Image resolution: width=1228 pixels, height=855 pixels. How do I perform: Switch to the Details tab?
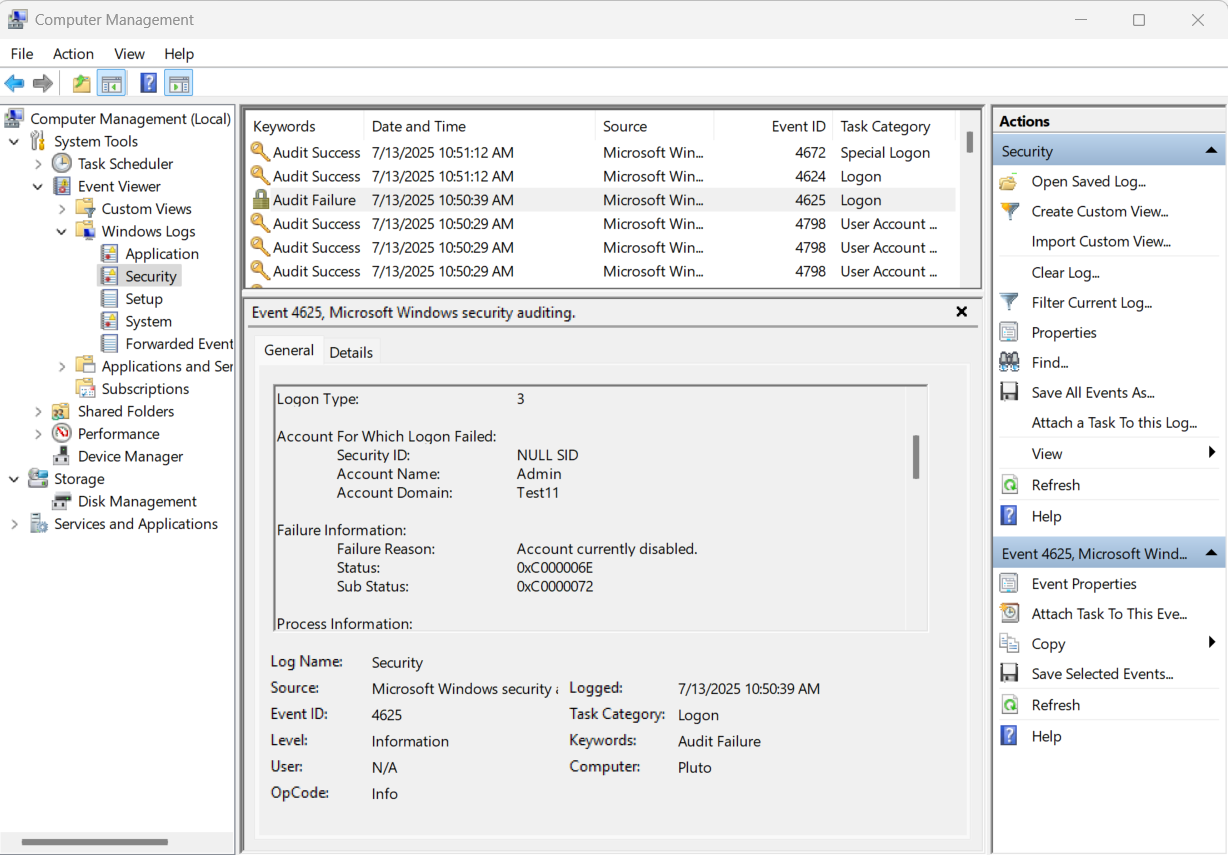point(351,352)
